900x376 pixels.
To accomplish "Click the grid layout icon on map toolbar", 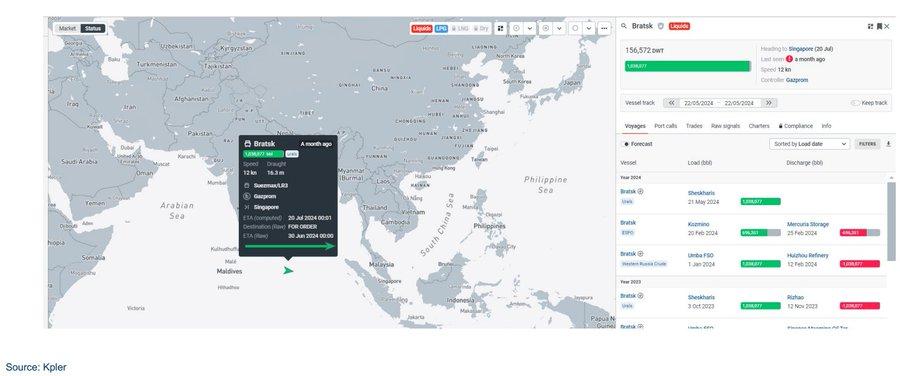I will [x=501, y=28].
